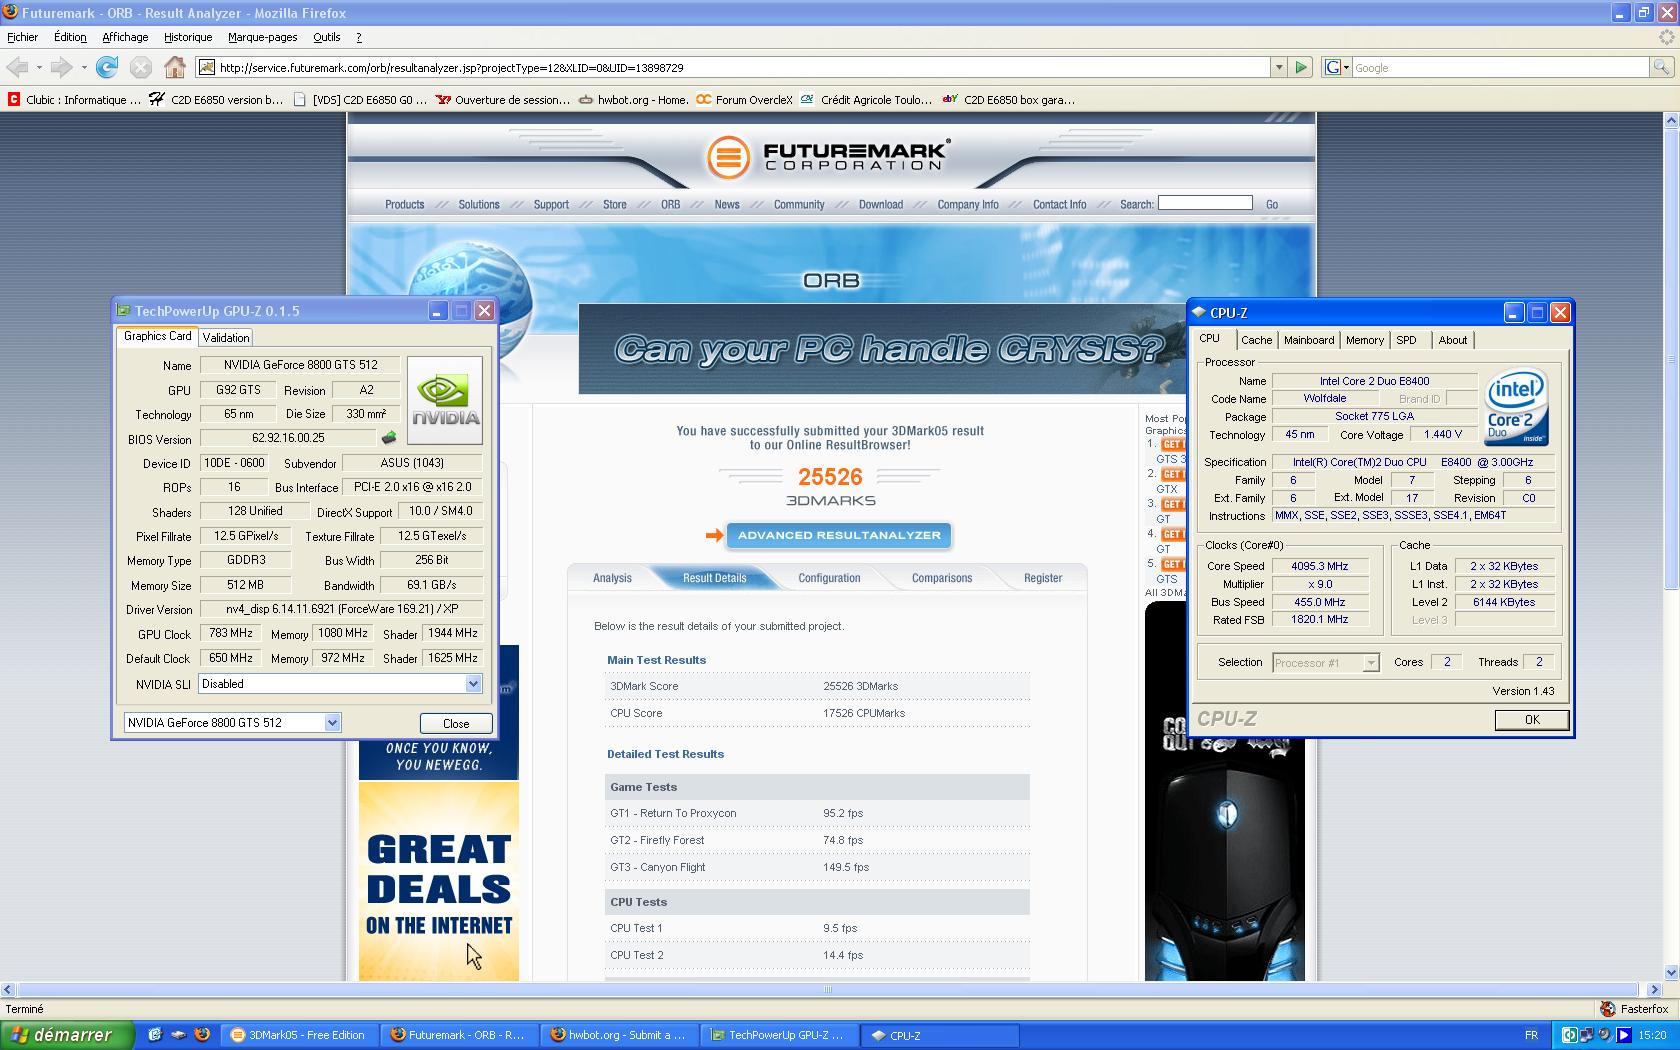1680x1050 pixels.
Task: Click Download link in Futuremark navigation
Action: tap(881, 204)
